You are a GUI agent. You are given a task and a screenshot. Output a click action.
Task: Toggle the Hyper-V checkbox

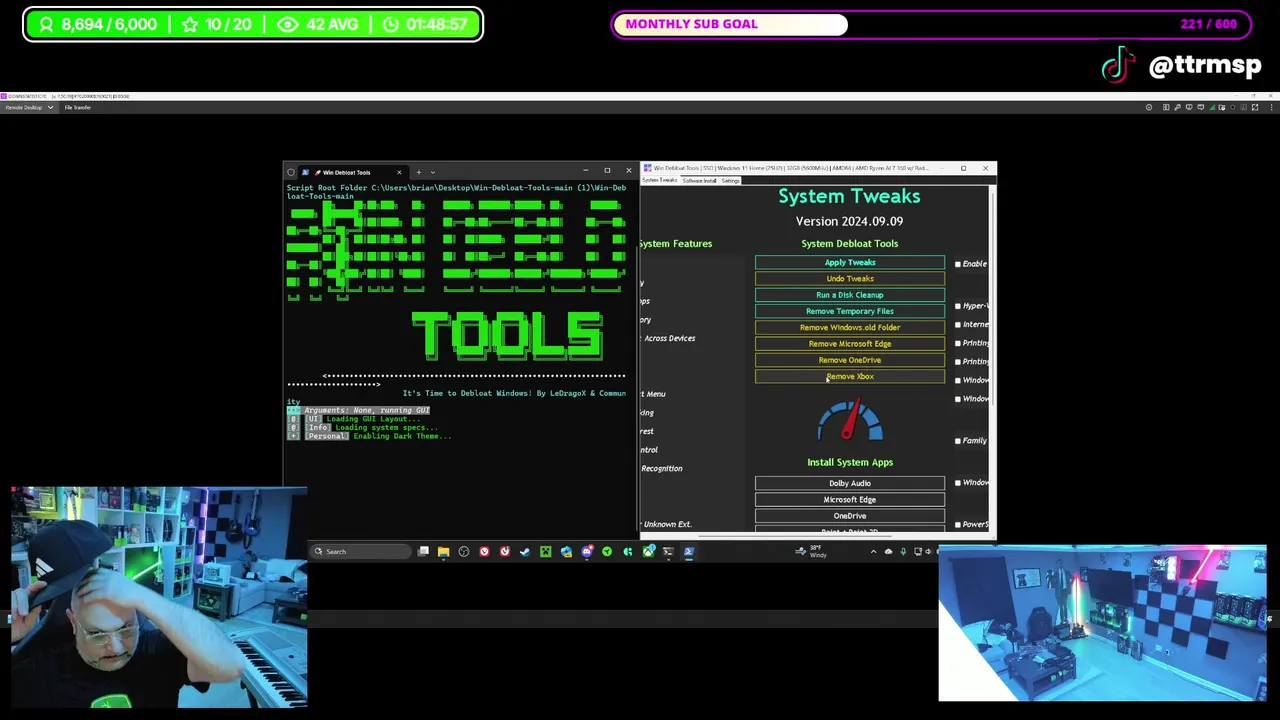click(958, 306)
